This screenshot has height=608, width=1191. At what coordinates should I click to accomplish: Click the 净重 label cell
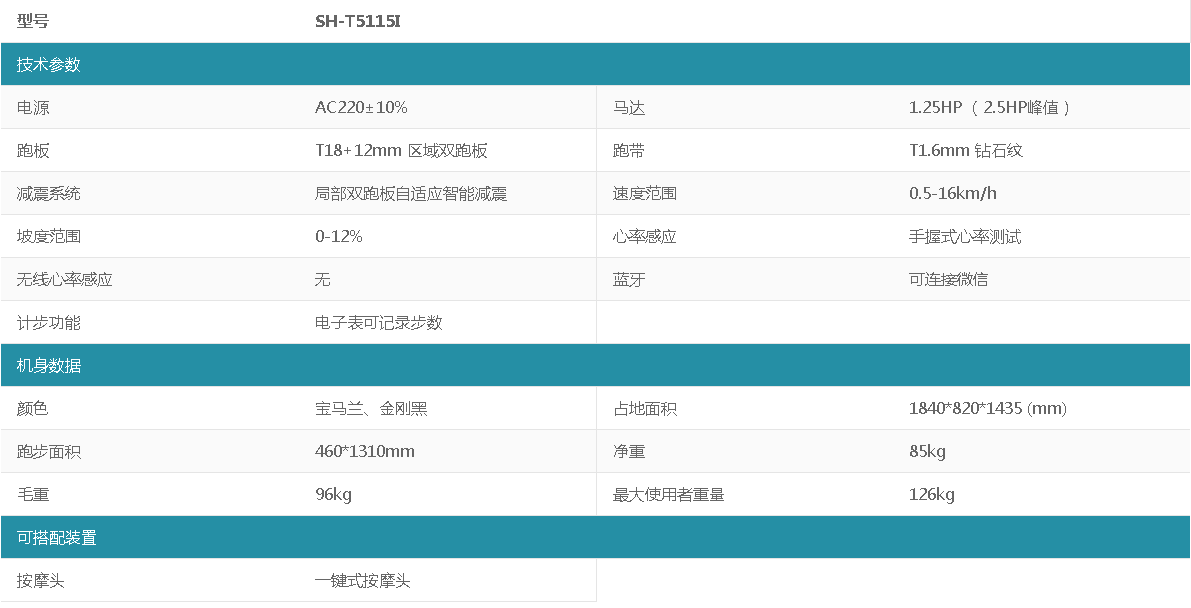tap(629, 451)
